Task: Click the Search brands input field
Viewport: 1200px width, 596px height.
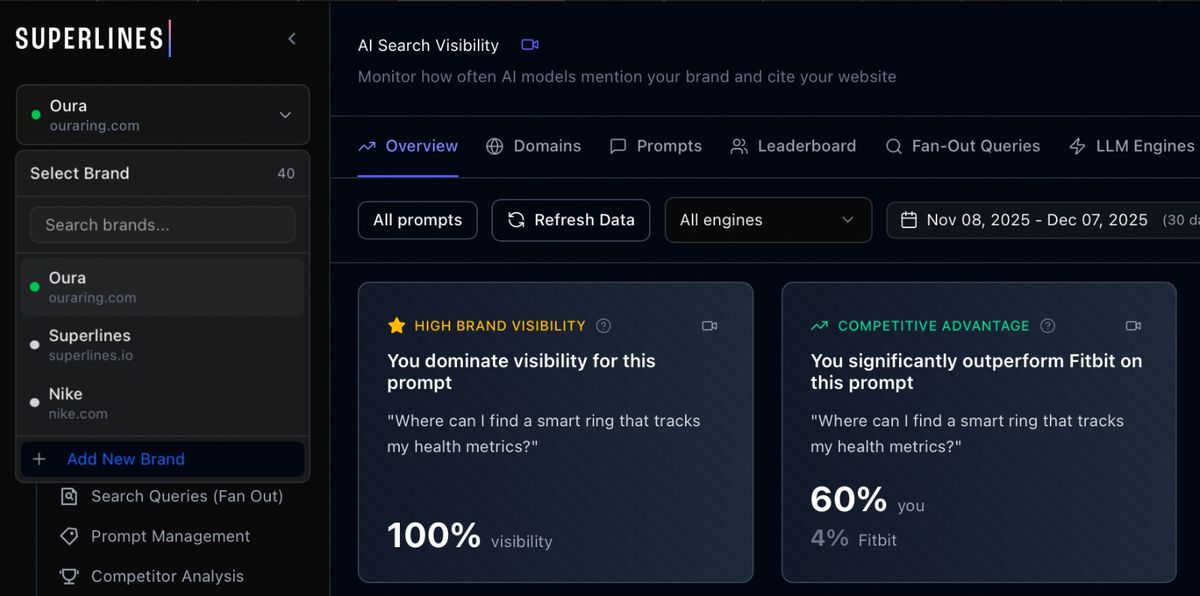Action: 162,224
